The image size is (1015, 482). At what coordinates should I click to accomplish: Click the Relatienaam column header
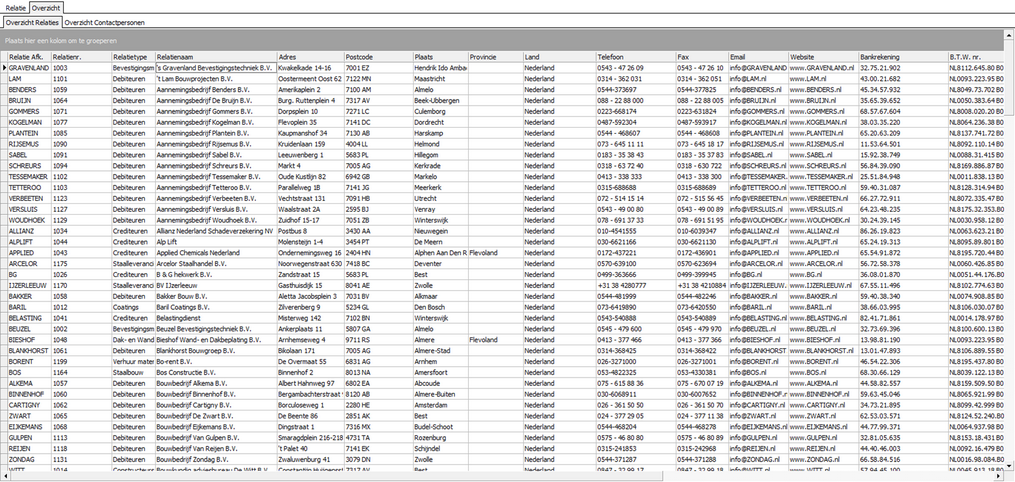click(216, 57)
